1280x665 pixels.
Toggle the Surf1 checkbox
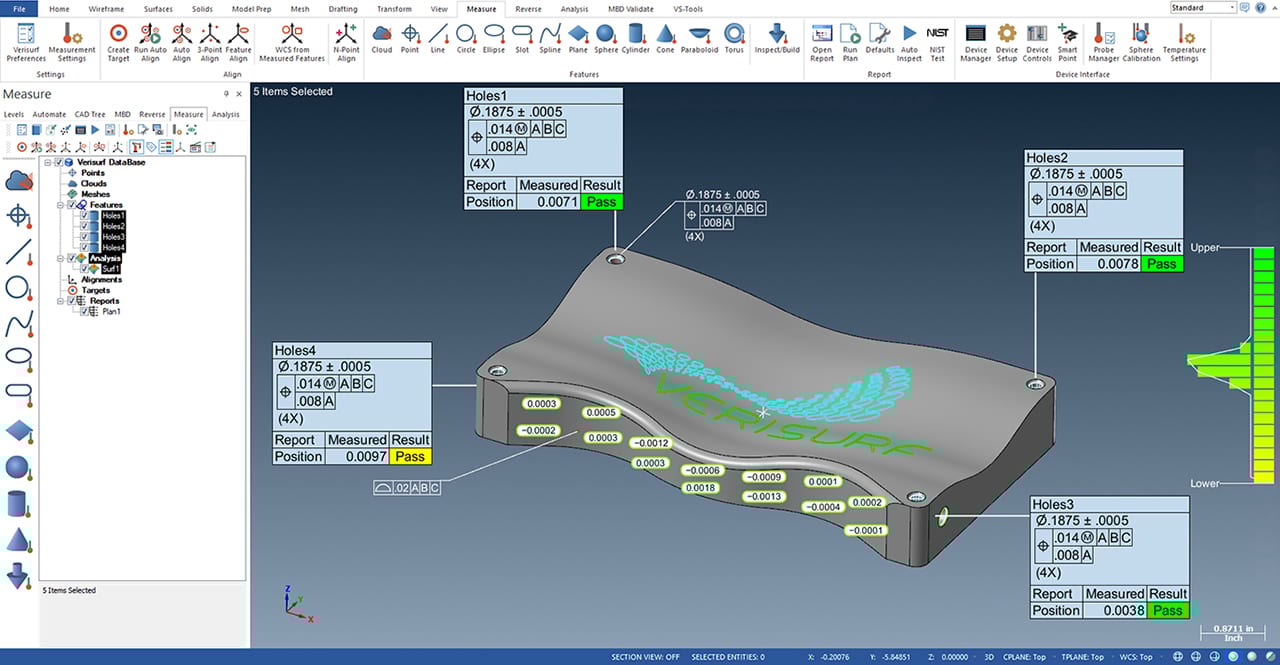pyautogui.click(x=84, y=268)
